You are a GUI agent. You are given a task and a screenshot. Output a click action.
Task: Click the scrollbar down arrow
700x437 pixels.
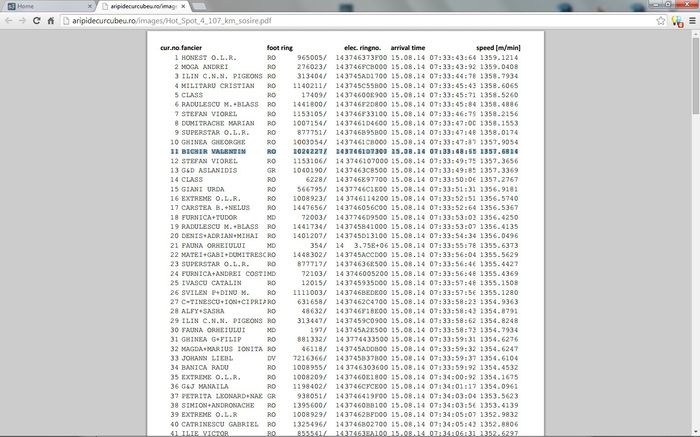click(x=694, y=431)
